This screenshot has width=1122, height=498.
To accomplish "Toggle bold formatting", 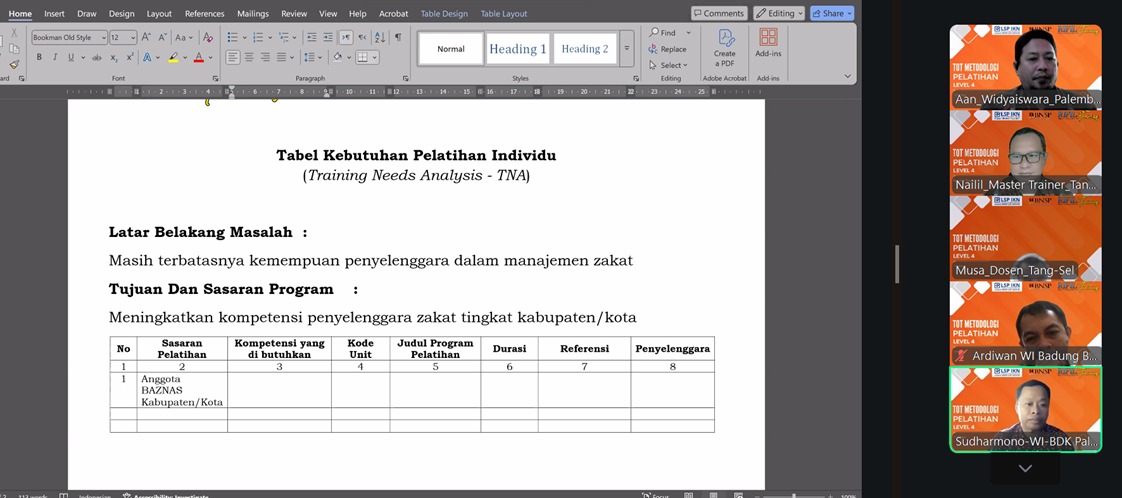I will pyautogui.click(x=39, y=58).
